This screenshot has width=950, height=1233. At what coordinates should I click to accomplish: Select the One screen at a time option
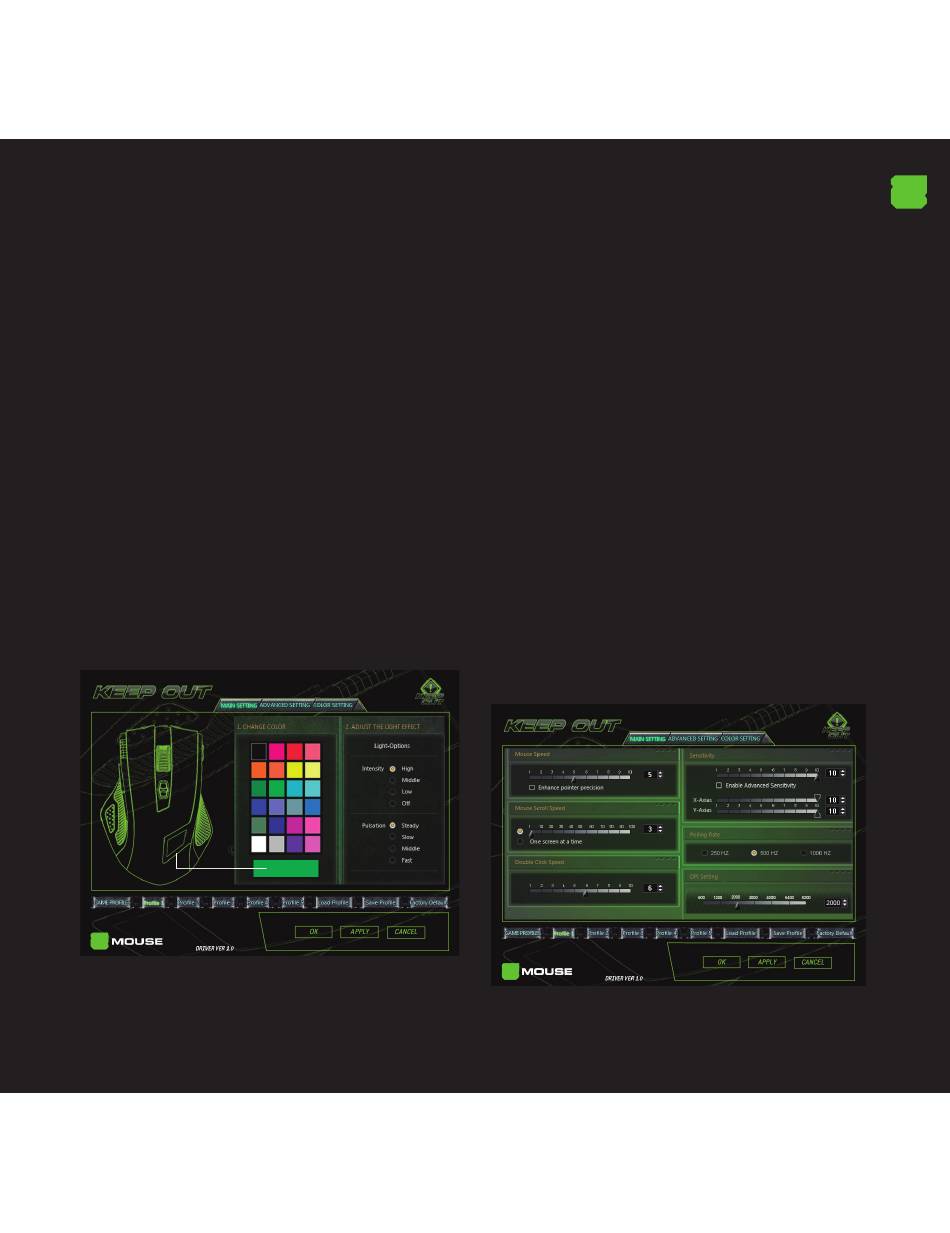[x=520, y=842]
